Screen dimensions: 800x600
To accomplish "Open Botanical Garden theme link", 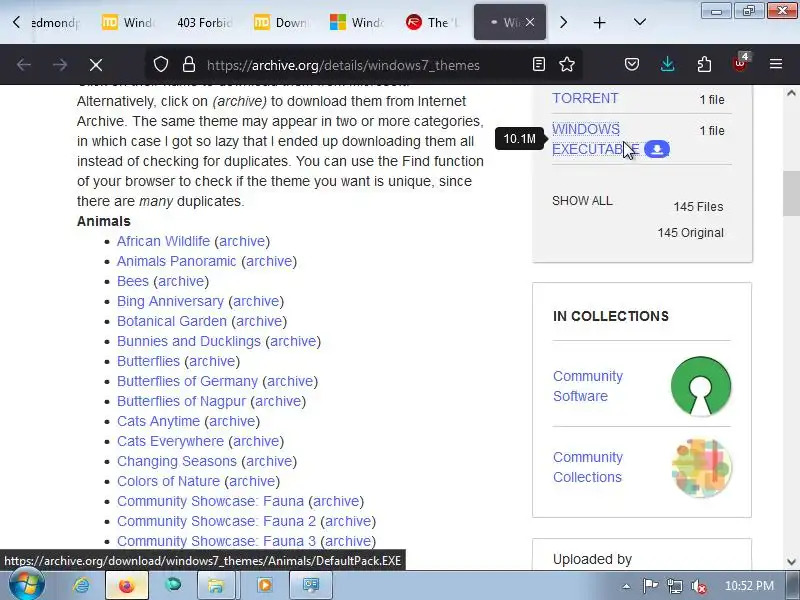I will click(x=172, y=321).
